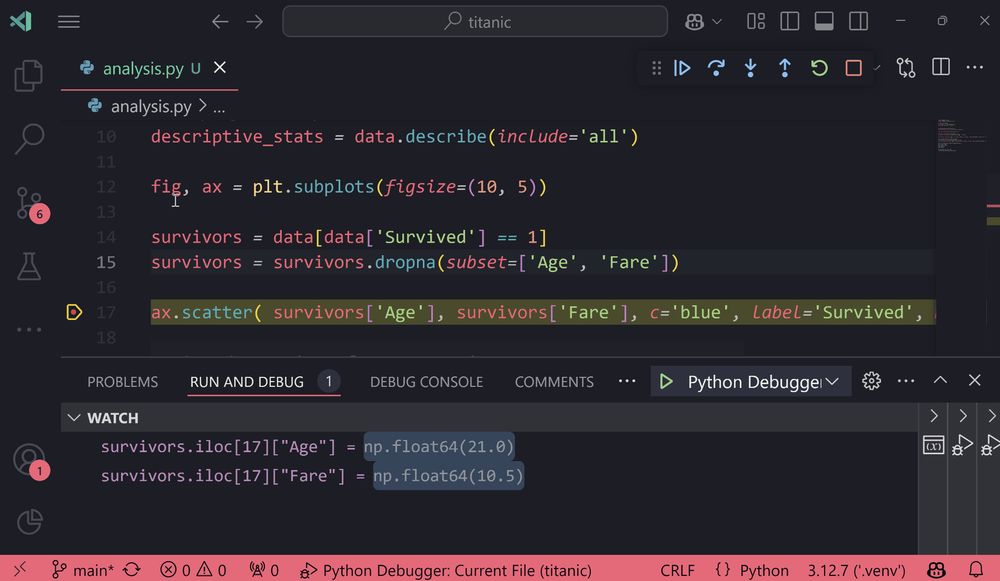This screenshot has height=581, width=1000.
Task: Synchronize changes in the status bar
Action: coord(132,570)
